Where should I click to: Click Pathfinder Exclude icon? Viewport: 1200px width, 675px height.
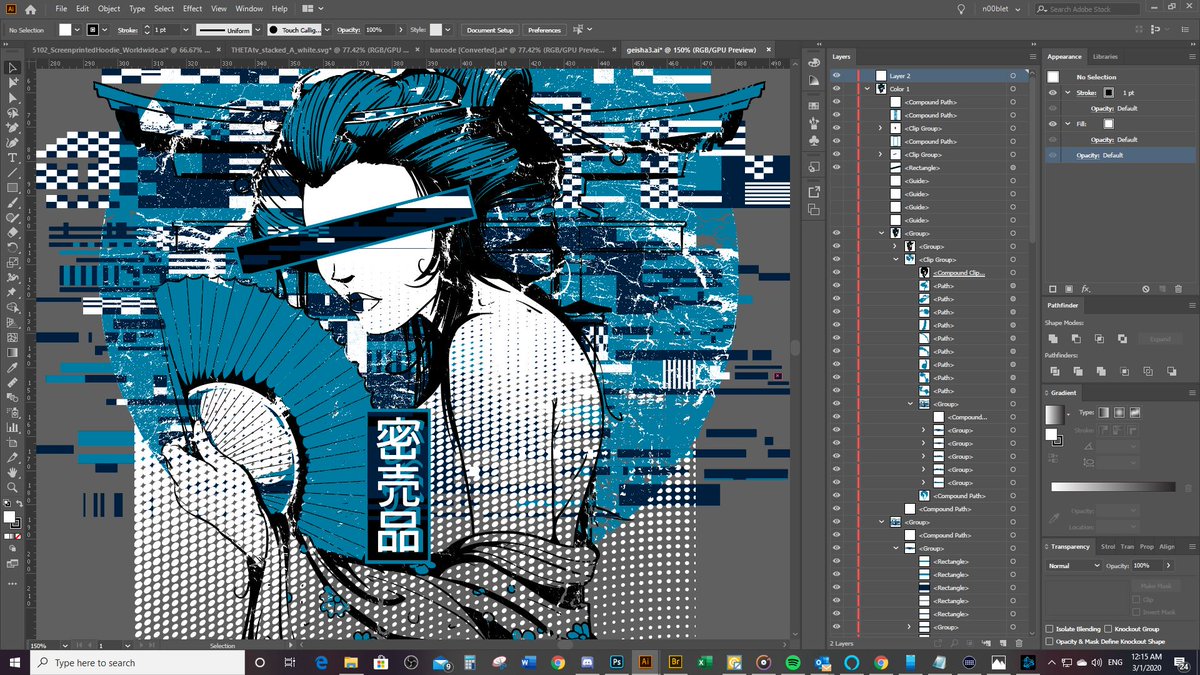1122,339
